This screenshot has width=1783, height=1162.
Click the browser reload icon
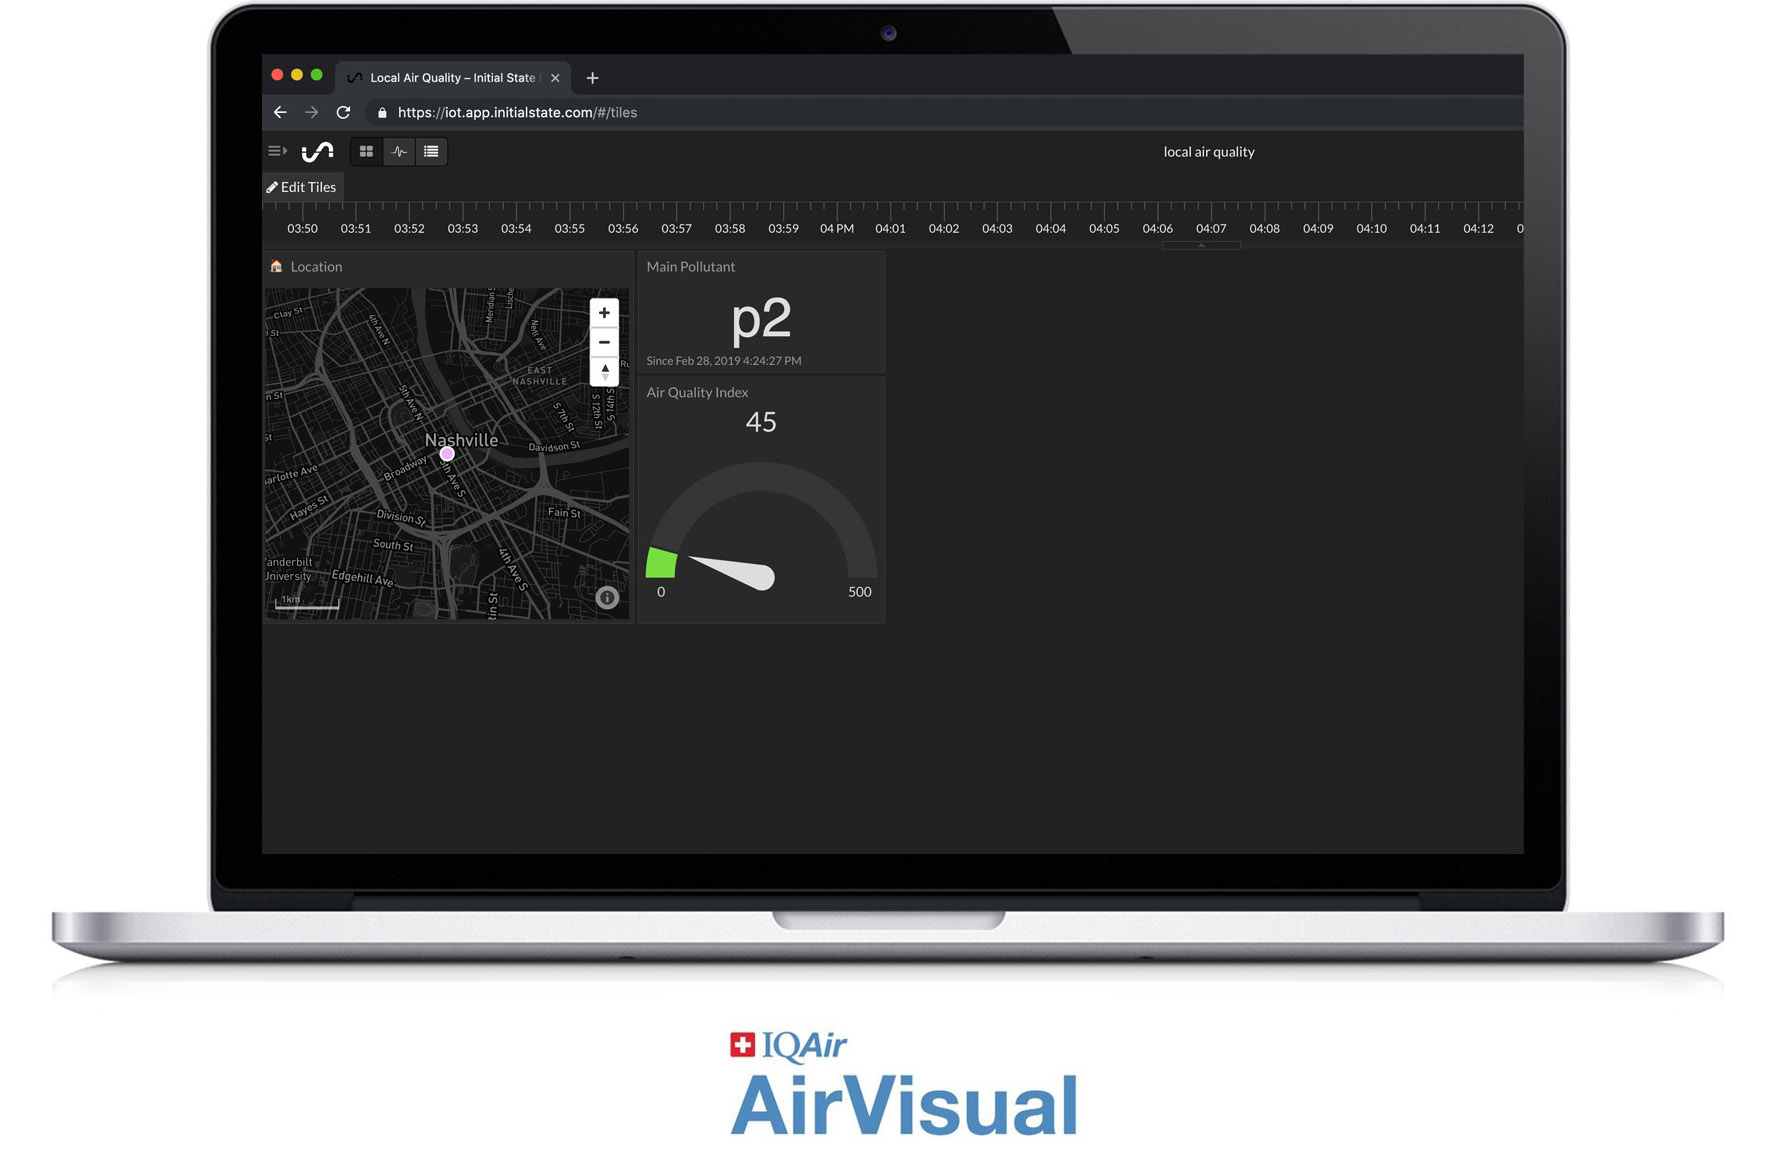344,112
